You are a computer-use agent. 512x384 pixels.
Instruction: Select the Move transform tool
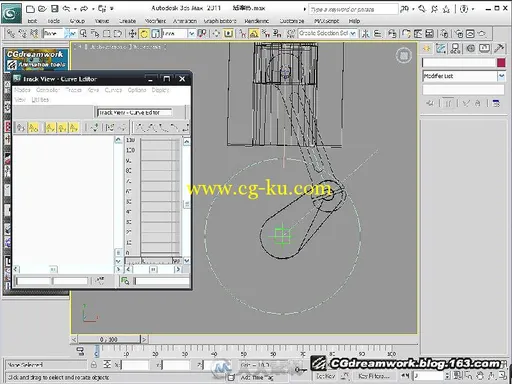point(132,33)
